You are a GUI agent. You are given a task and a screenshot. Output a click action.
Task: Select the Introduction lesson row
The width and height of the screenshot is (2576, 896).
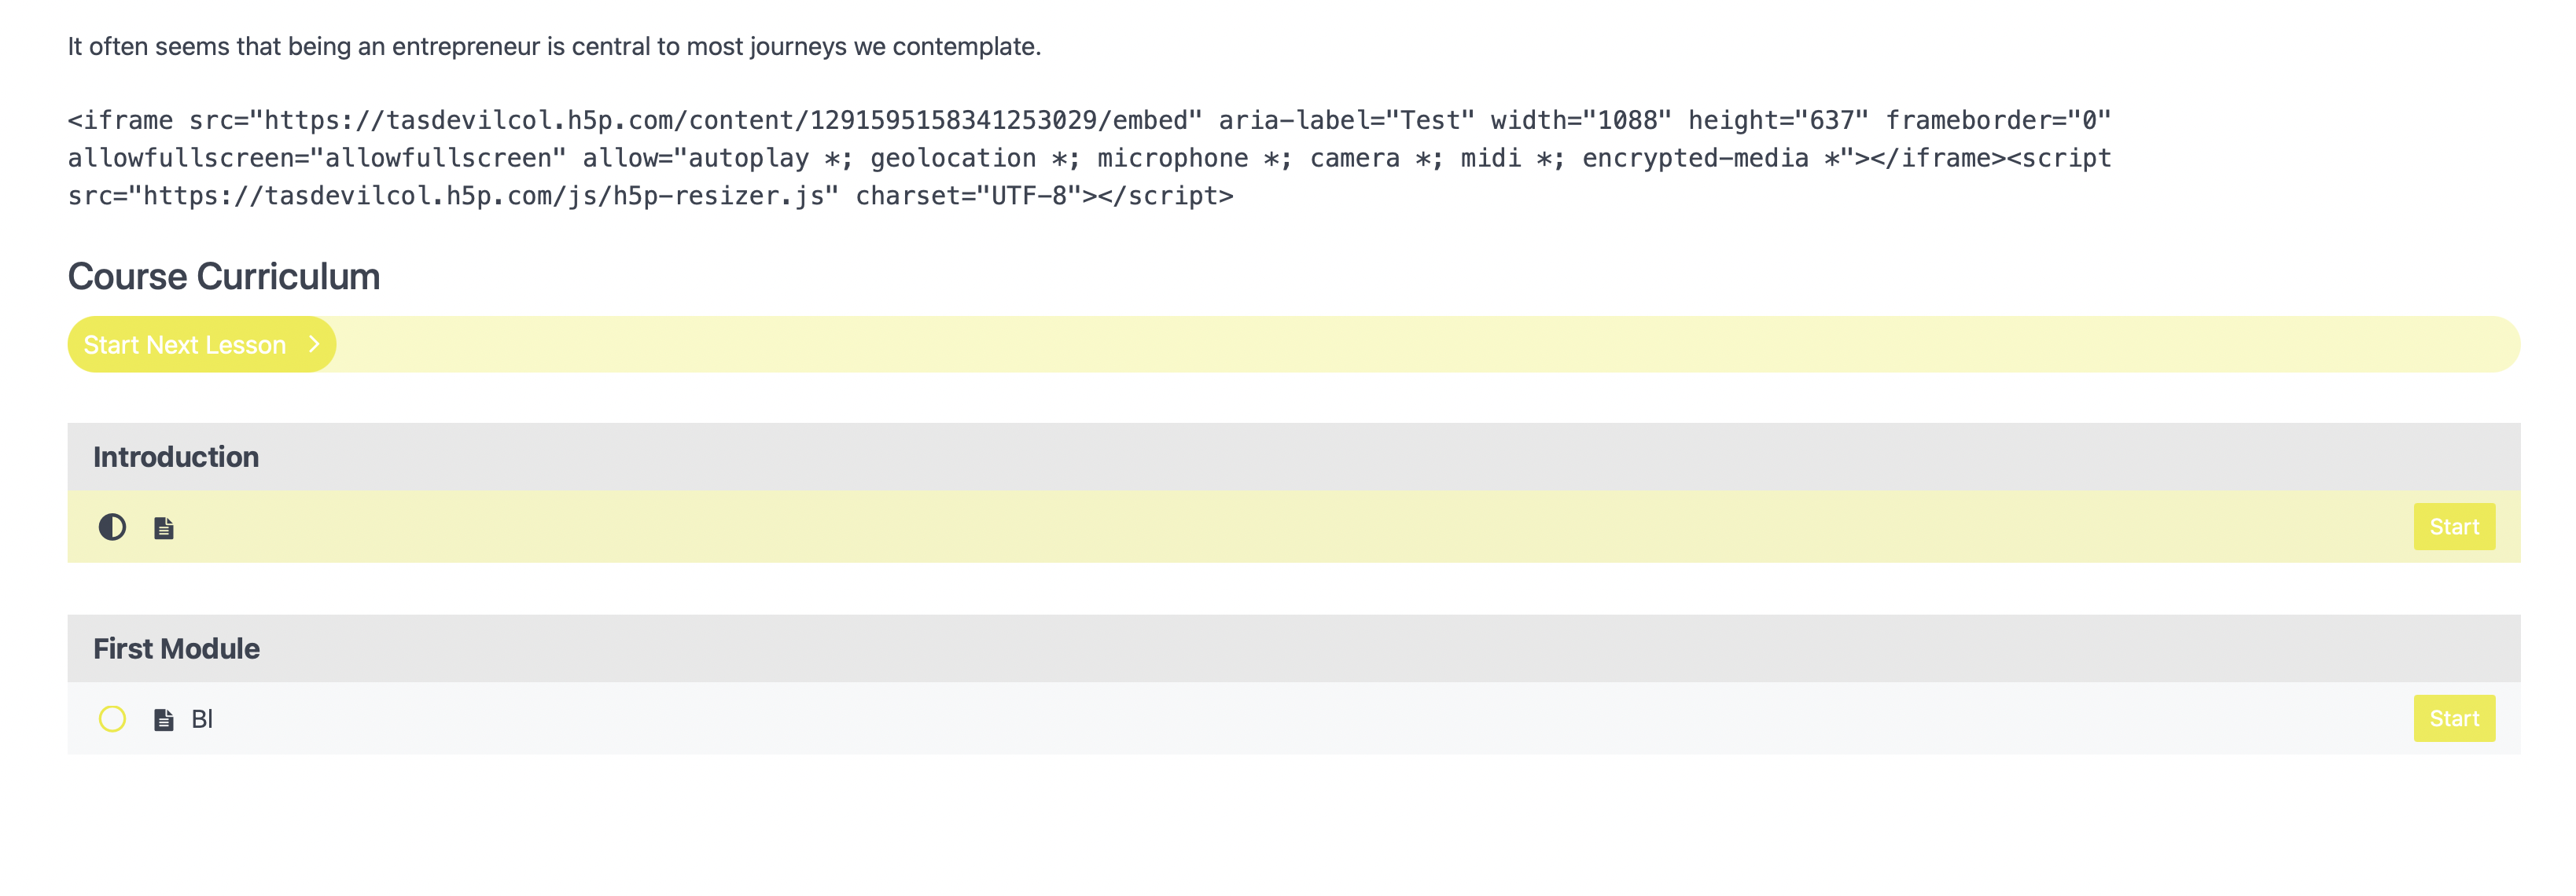click(1294, 527)
